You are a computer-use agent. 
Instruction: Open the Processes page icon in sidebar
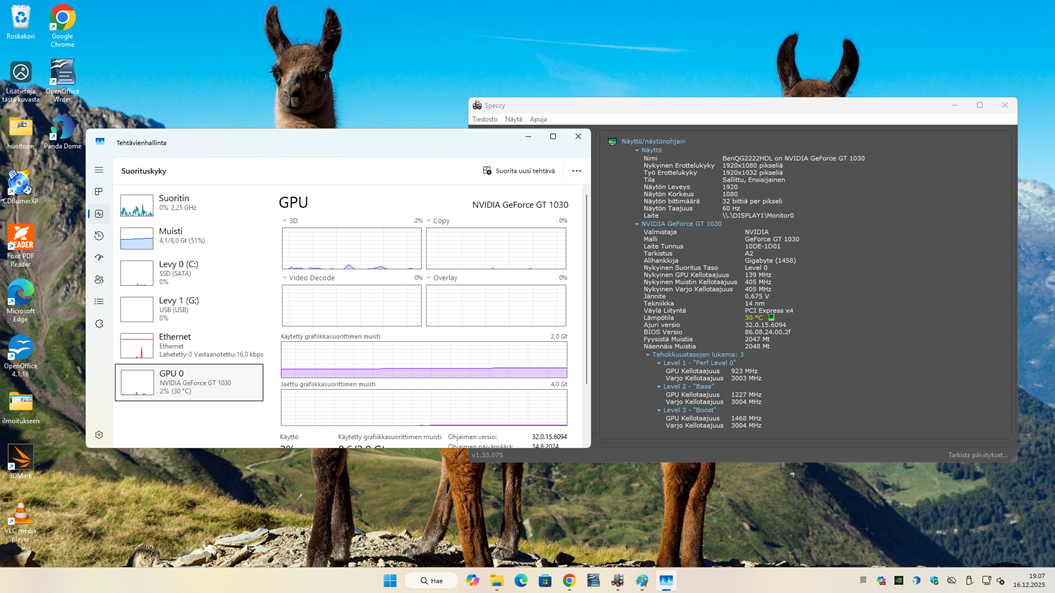(99, 192)
